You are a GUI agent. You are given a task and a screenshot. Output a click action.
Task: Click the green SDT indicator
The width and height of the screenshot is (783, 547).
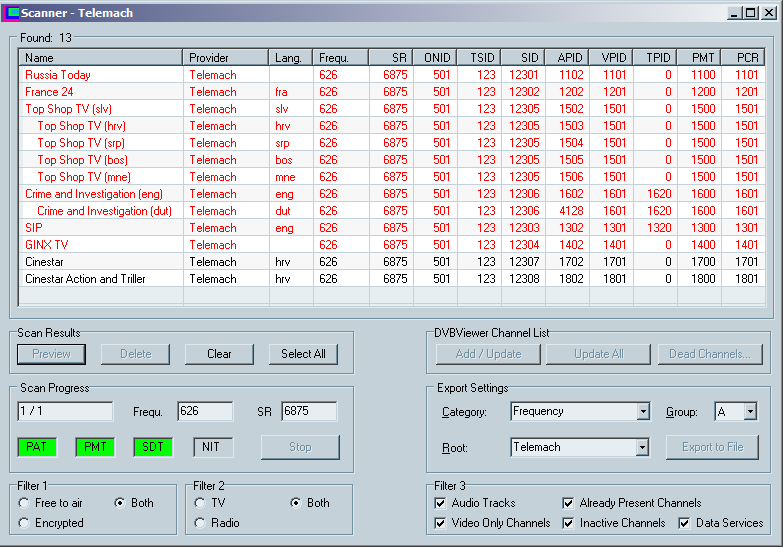coord(153,447)
